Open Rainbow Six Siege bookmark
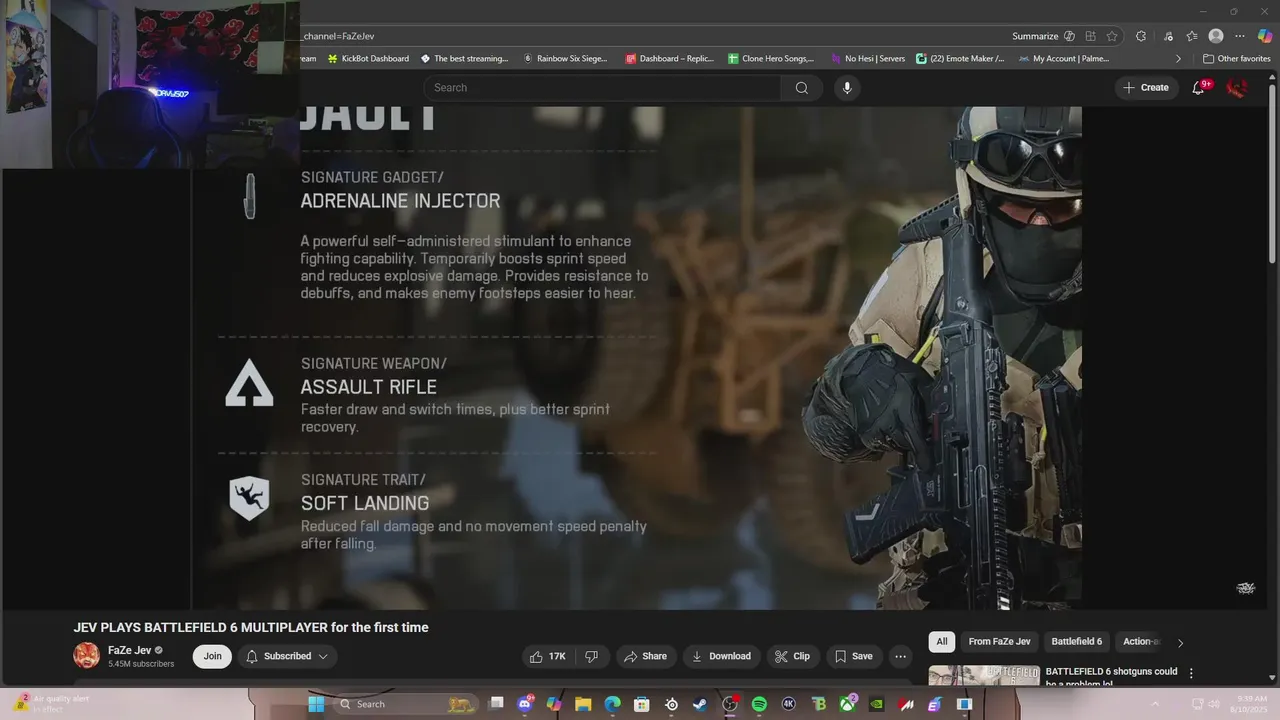 click(x=565, y=59)
